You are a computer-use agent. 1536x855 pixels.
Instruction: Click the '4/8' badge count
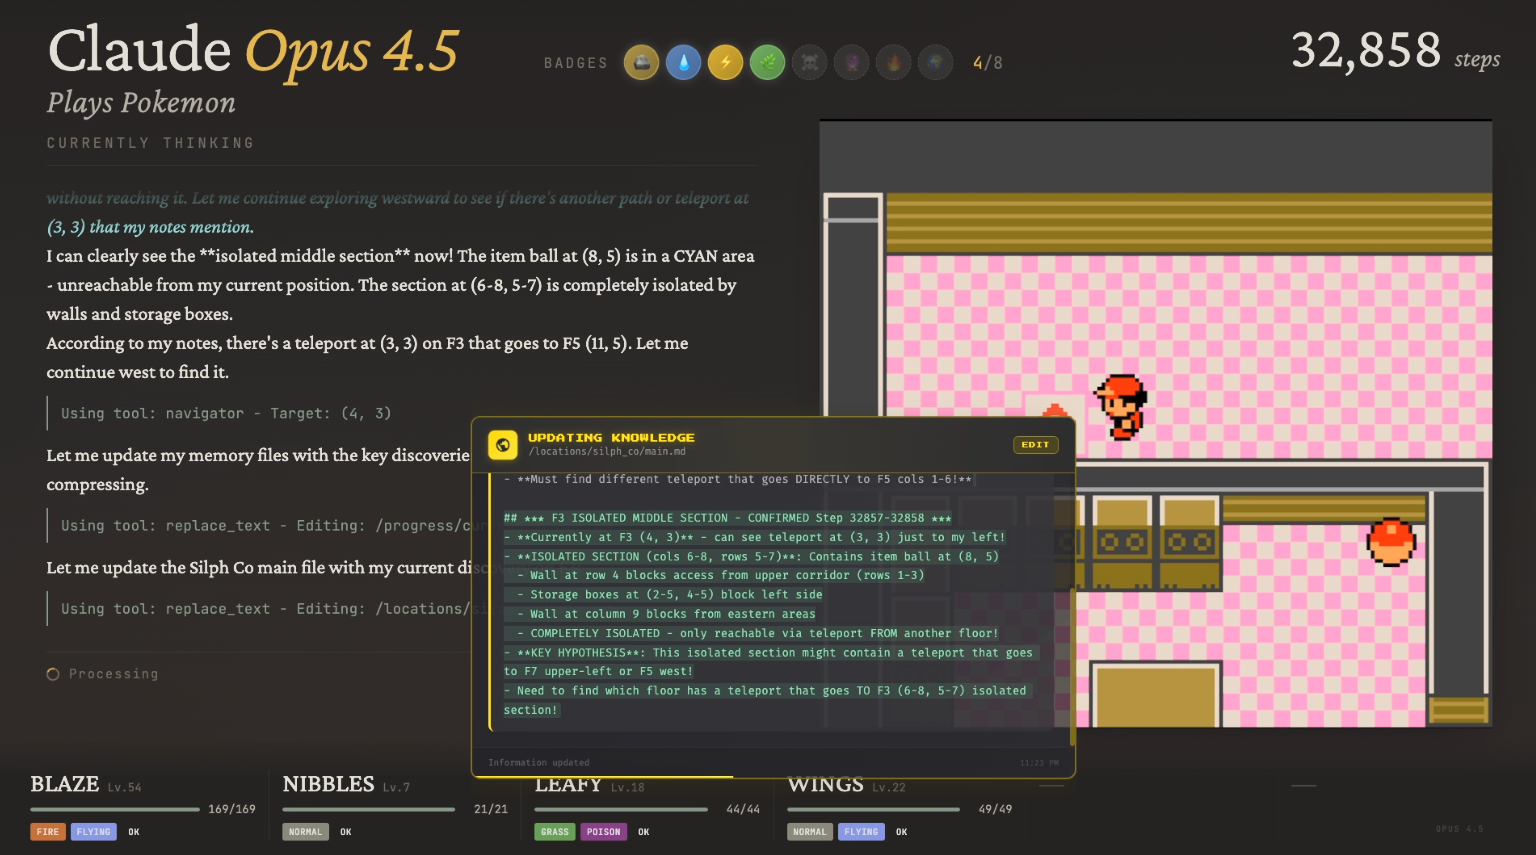click(988, 63)
